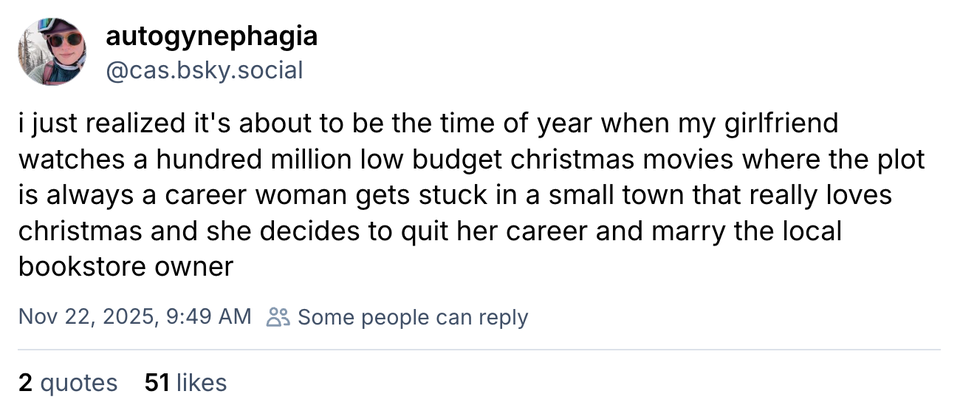Image resolution: width=960 pixels, height=411 pixels.
Task: Click the bold number 51 like count
Action: click(157, 382)
